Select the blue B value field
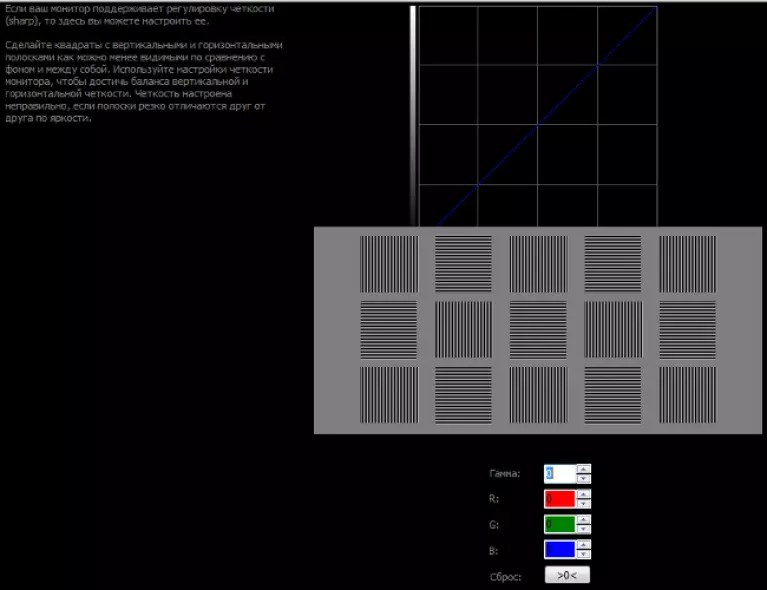Screen dimensions: 767x590 [x=560, y=549]
